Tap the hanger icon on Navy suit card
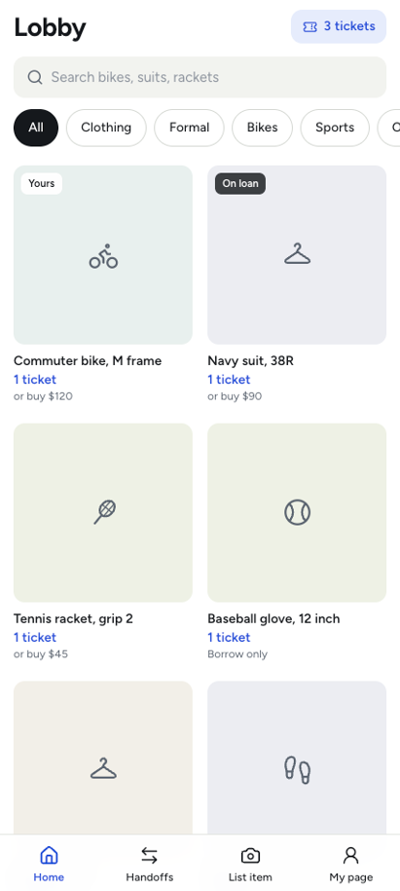Viewport: 400px width, 891px height. 297,254
